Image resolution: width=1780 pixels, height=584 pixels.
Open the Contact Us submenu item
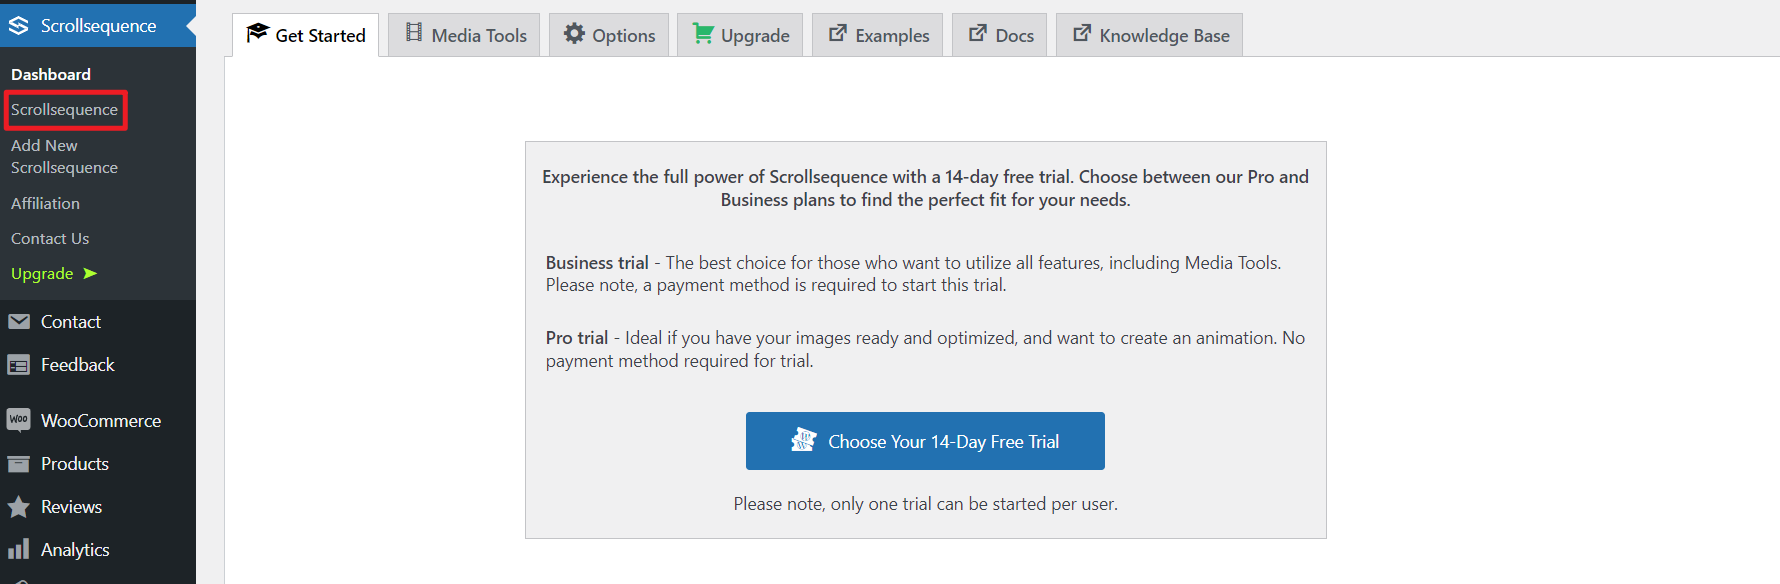(x=50, y=238)
